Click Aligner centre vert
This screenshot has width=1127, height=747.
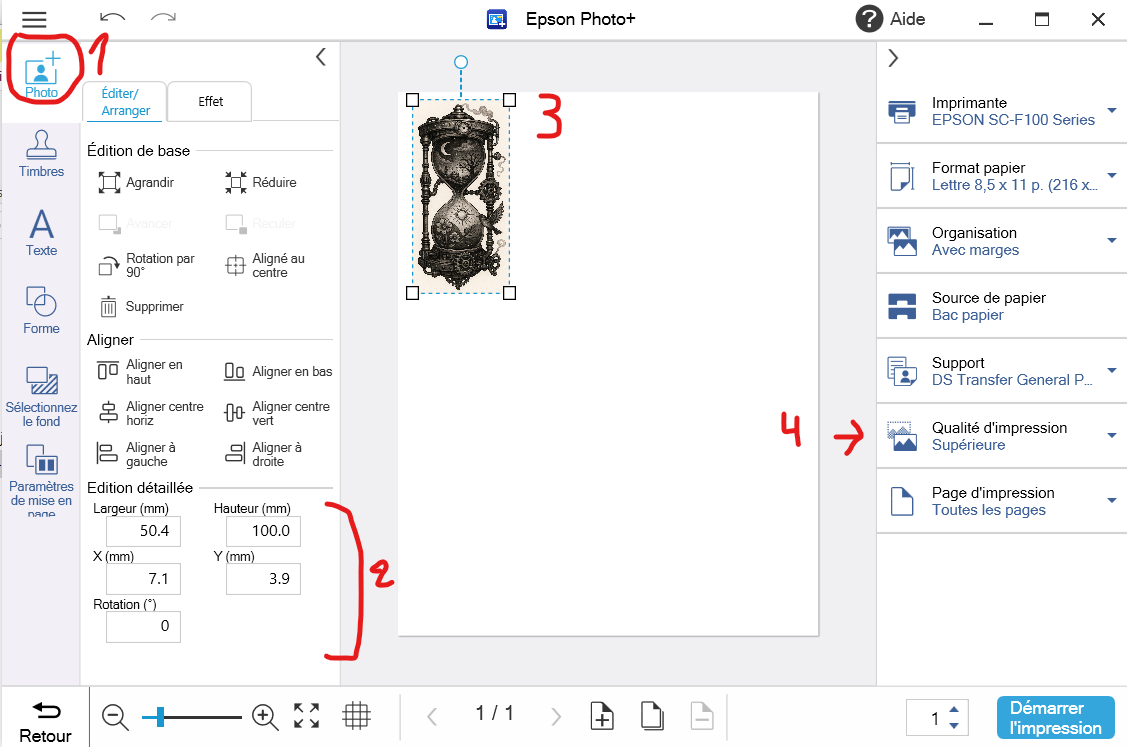coord(277,413)
